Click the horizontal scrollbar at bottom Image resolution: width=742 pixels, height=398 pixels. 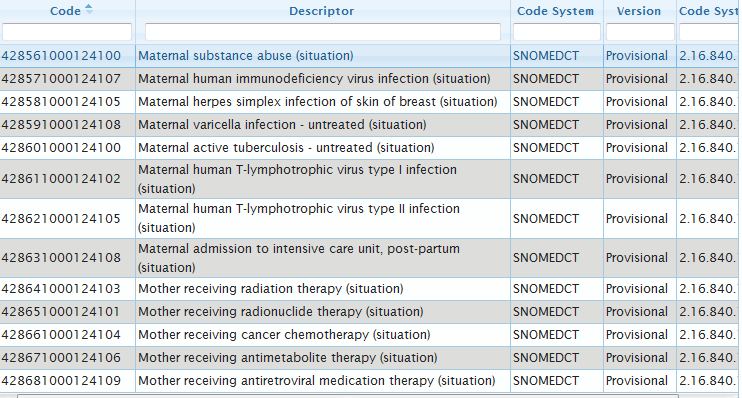click(348, 396)
